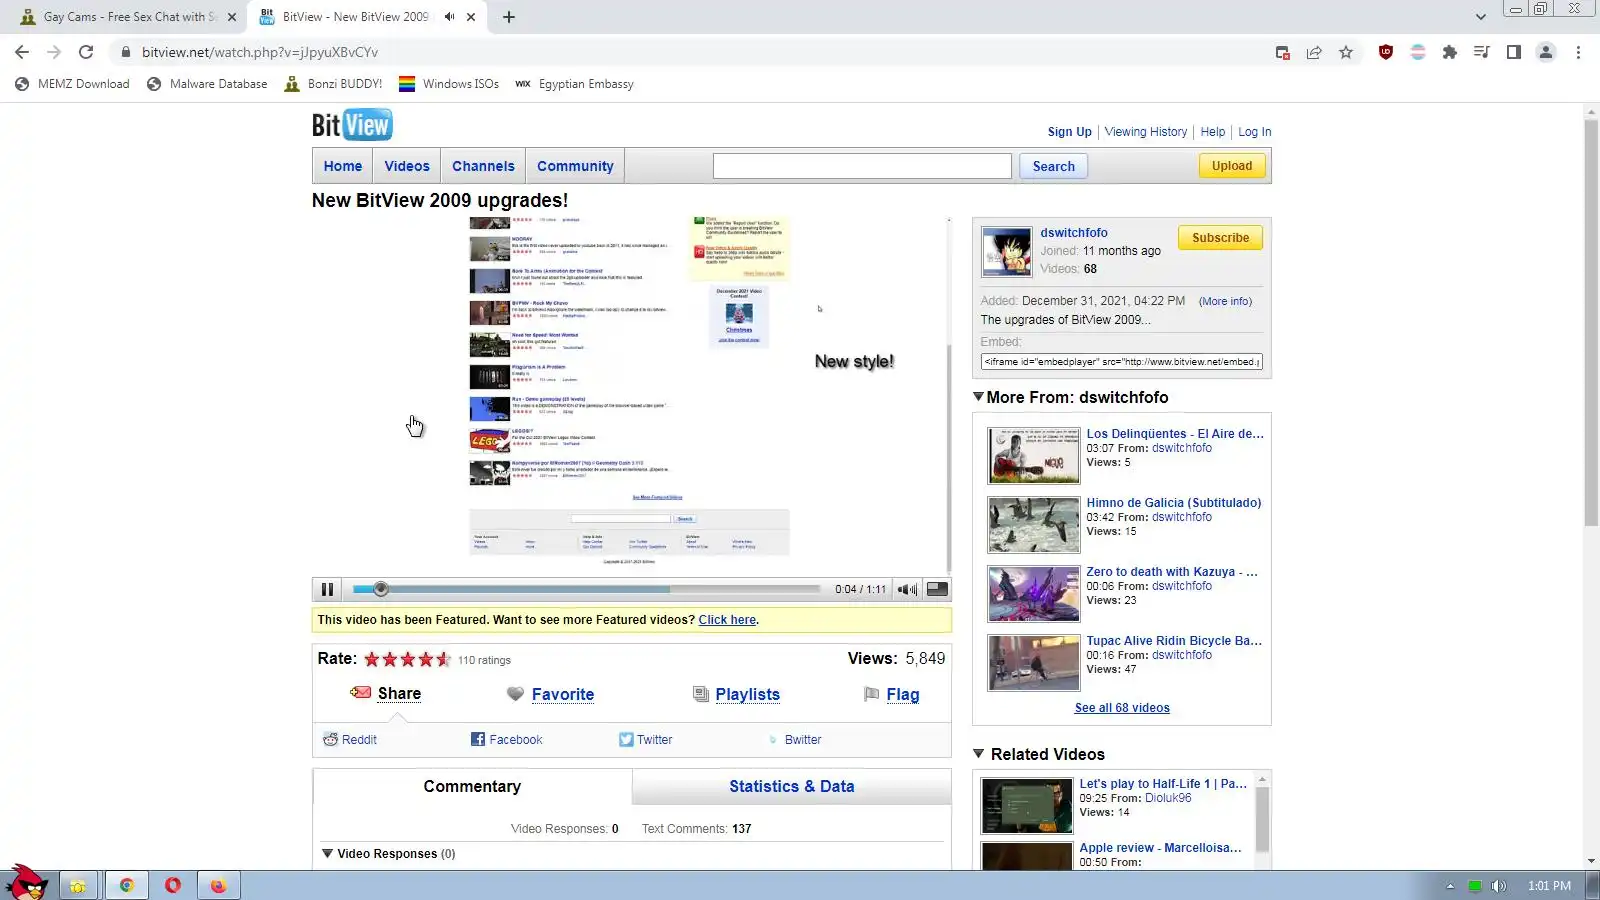Open Himno de Galicia video thumbnail

[1034, 525]
